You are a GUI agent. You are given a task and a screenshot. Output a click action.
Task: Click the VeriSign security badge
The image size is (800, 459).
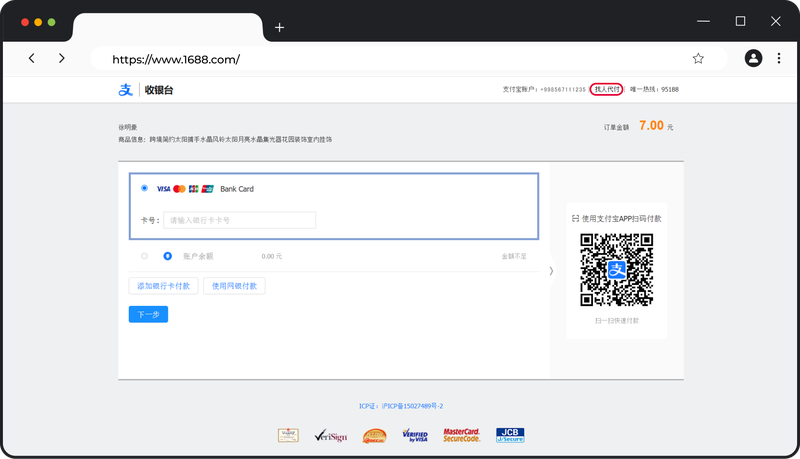330,435
